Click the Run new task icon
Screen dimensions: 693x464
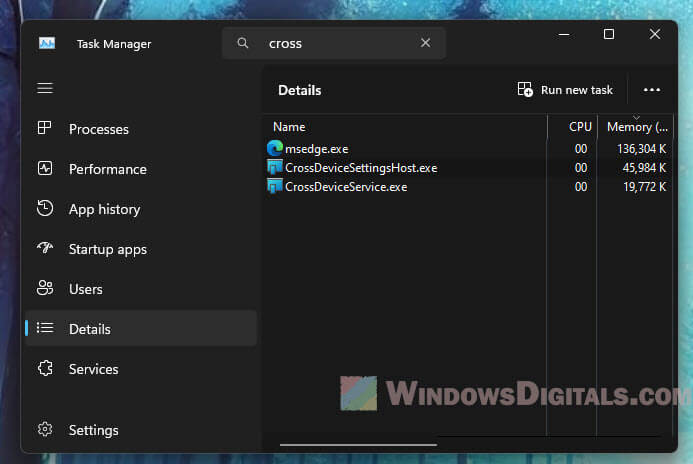coord(525,90)
